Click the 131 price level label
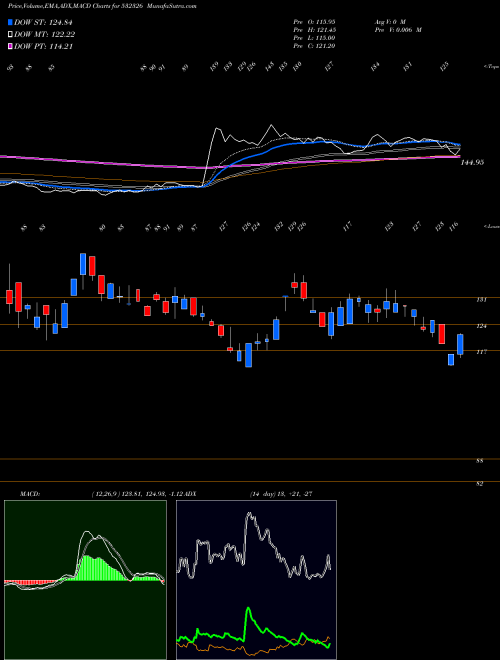The width and height of the screenshot is (500, 660). (x=481, y=300)
